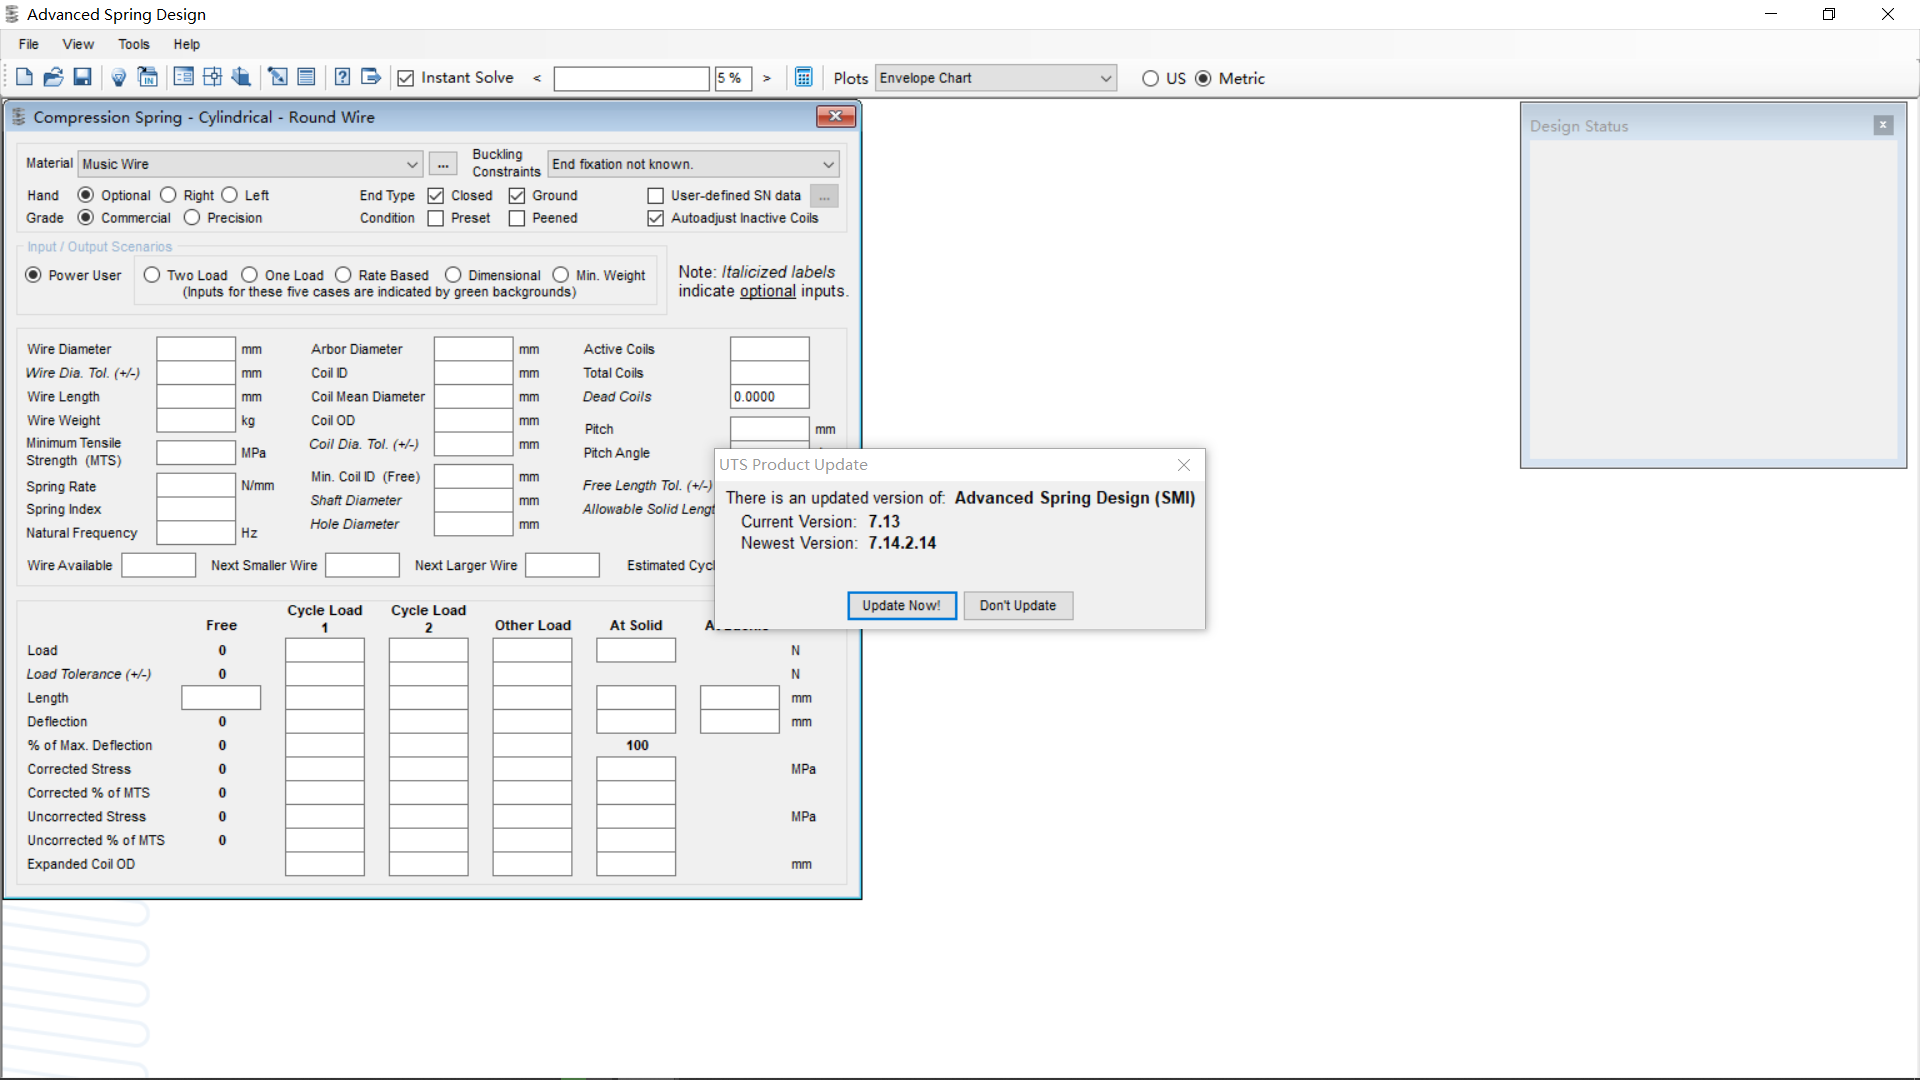Select the US units radio button
The height and width of the screenshot is (1080, 1920).
[1151, 78]
